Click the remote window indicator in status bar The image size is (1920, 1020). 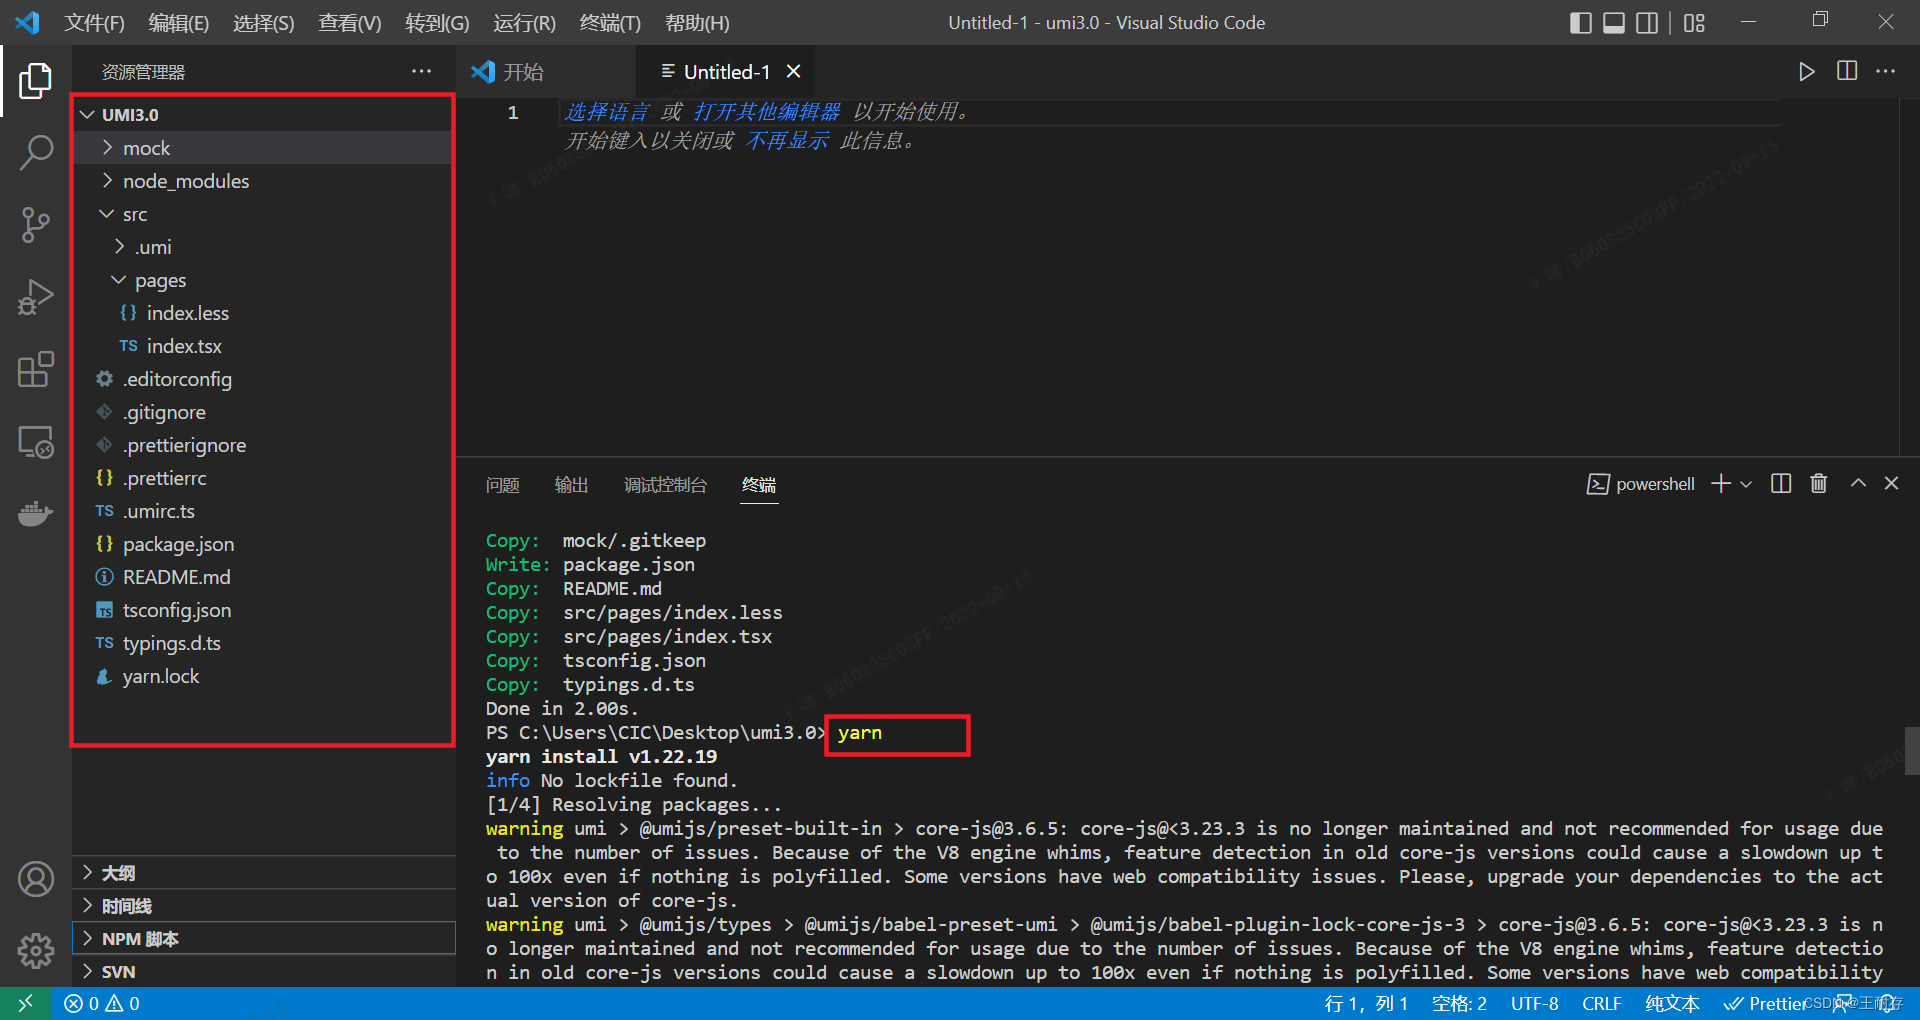pyautogui.click(x=25, y=1003)
